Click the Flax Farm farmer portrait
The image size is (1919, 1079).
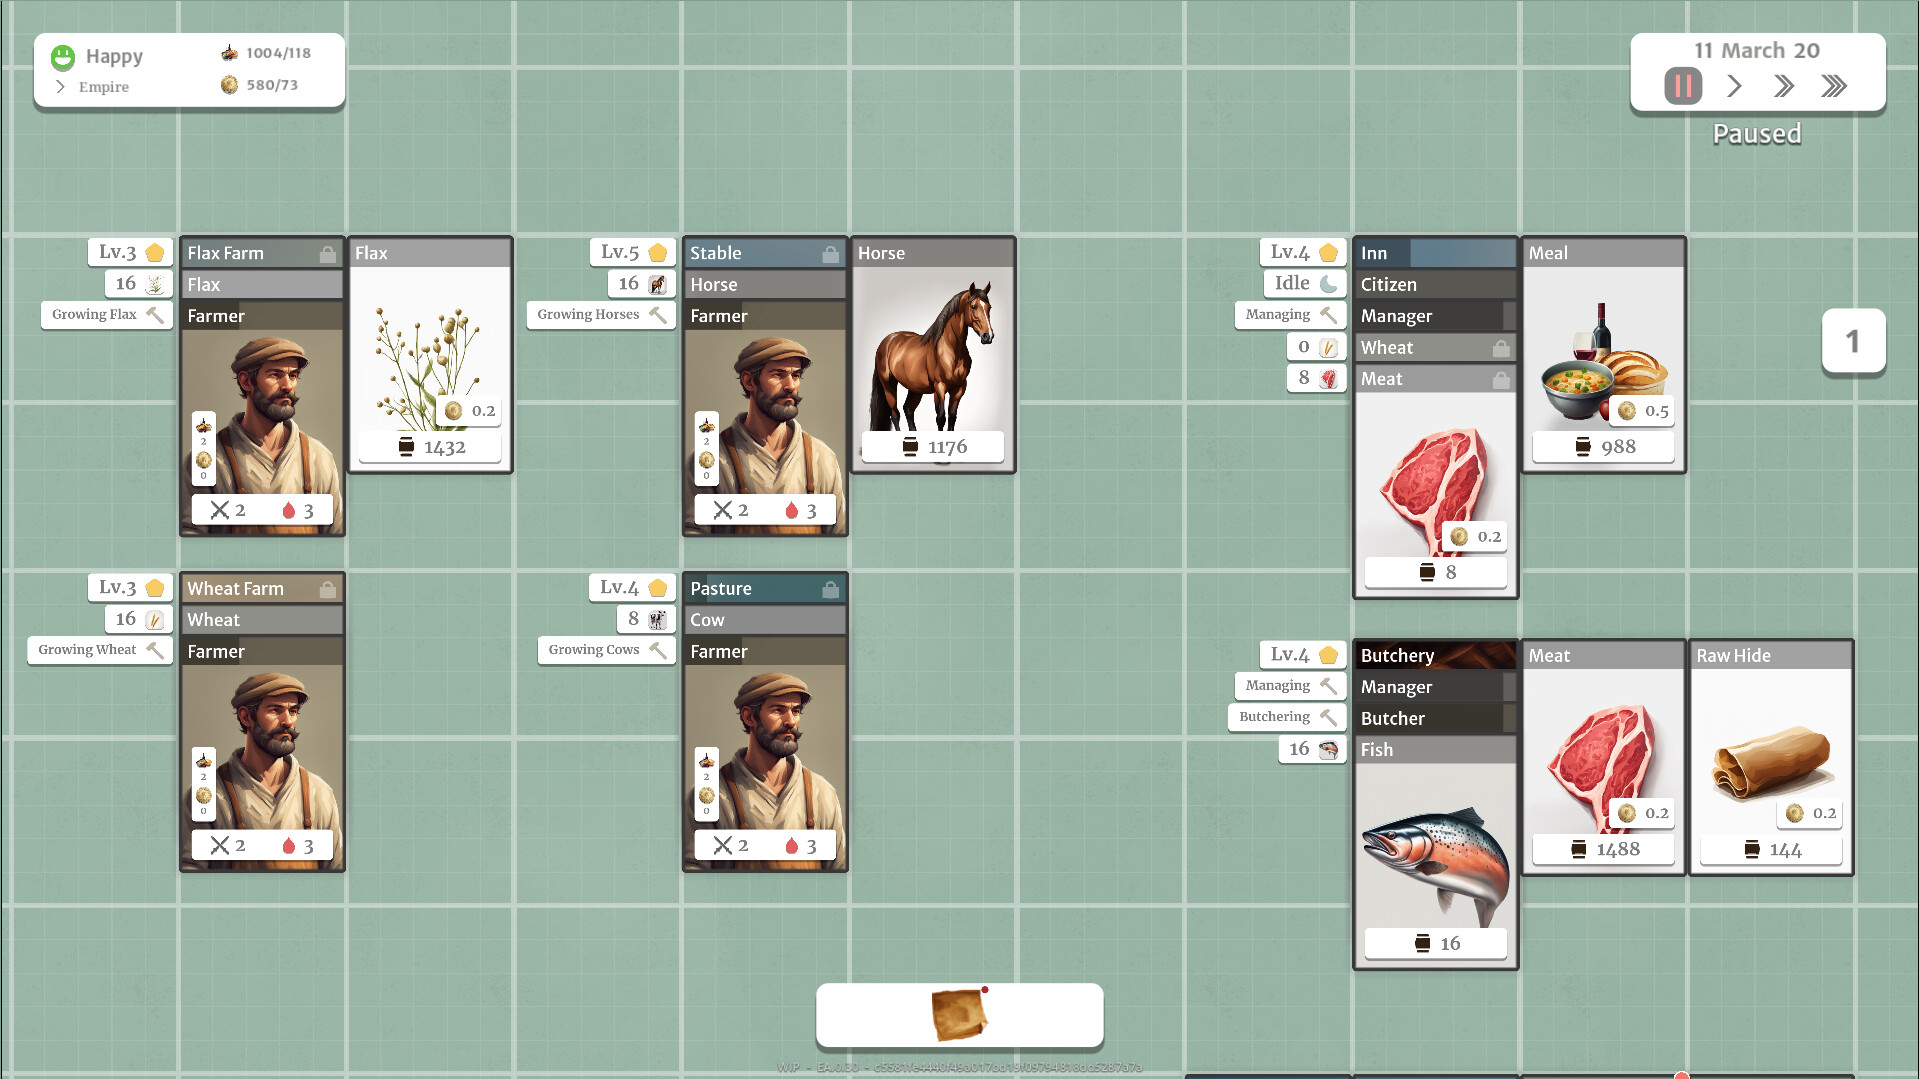click(262, 432)
